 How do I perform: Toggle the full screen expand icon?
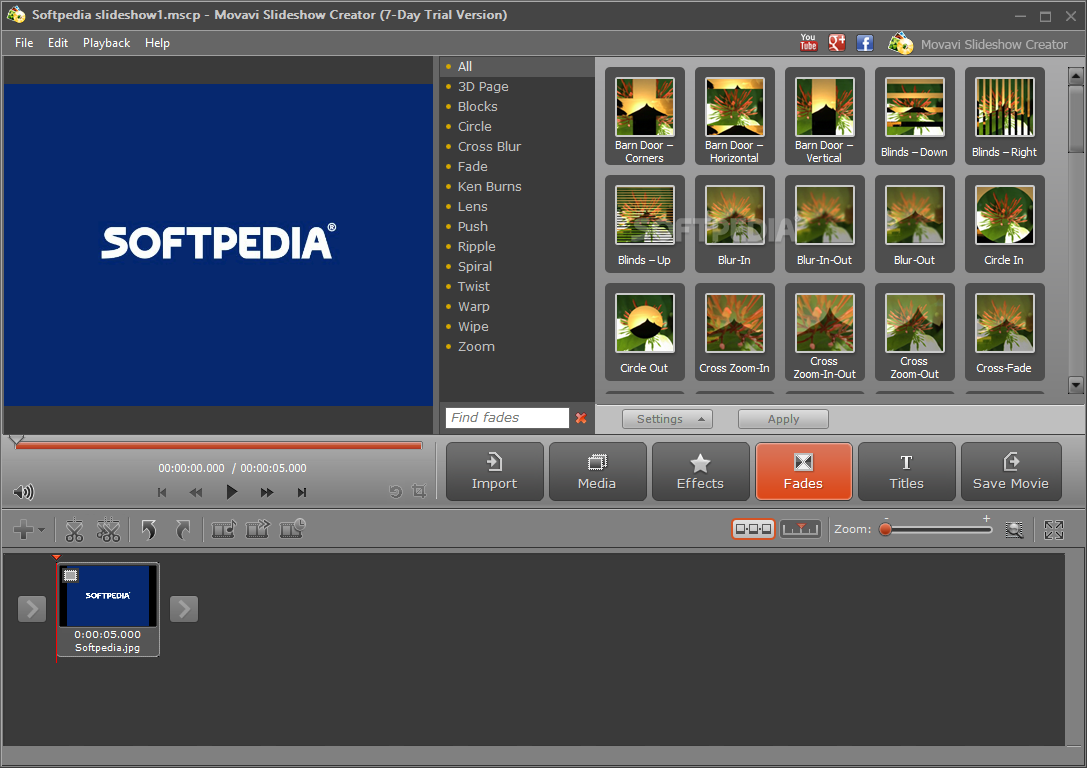[x=1054, y=530]
